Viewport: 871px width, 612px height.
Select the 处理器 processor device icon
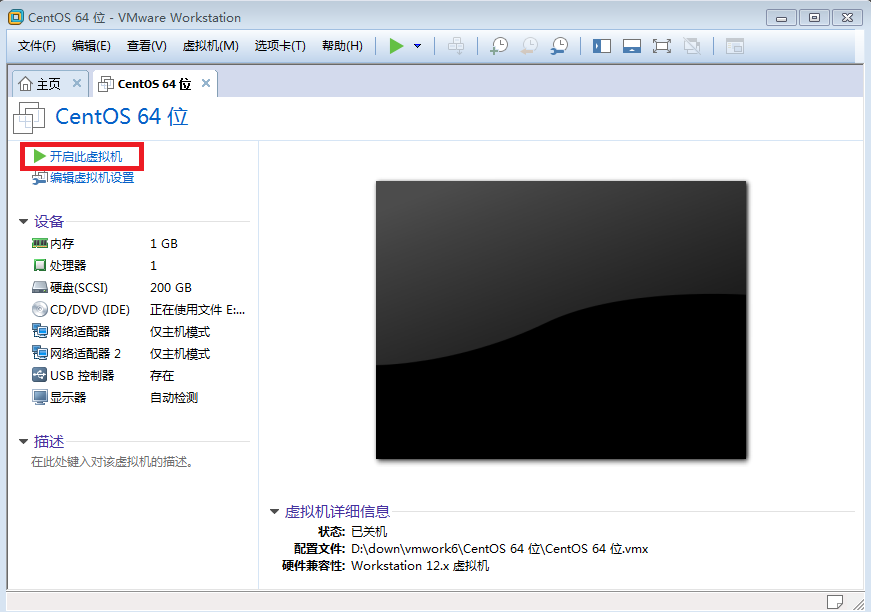pyautogui.click(x=39, y=265)
